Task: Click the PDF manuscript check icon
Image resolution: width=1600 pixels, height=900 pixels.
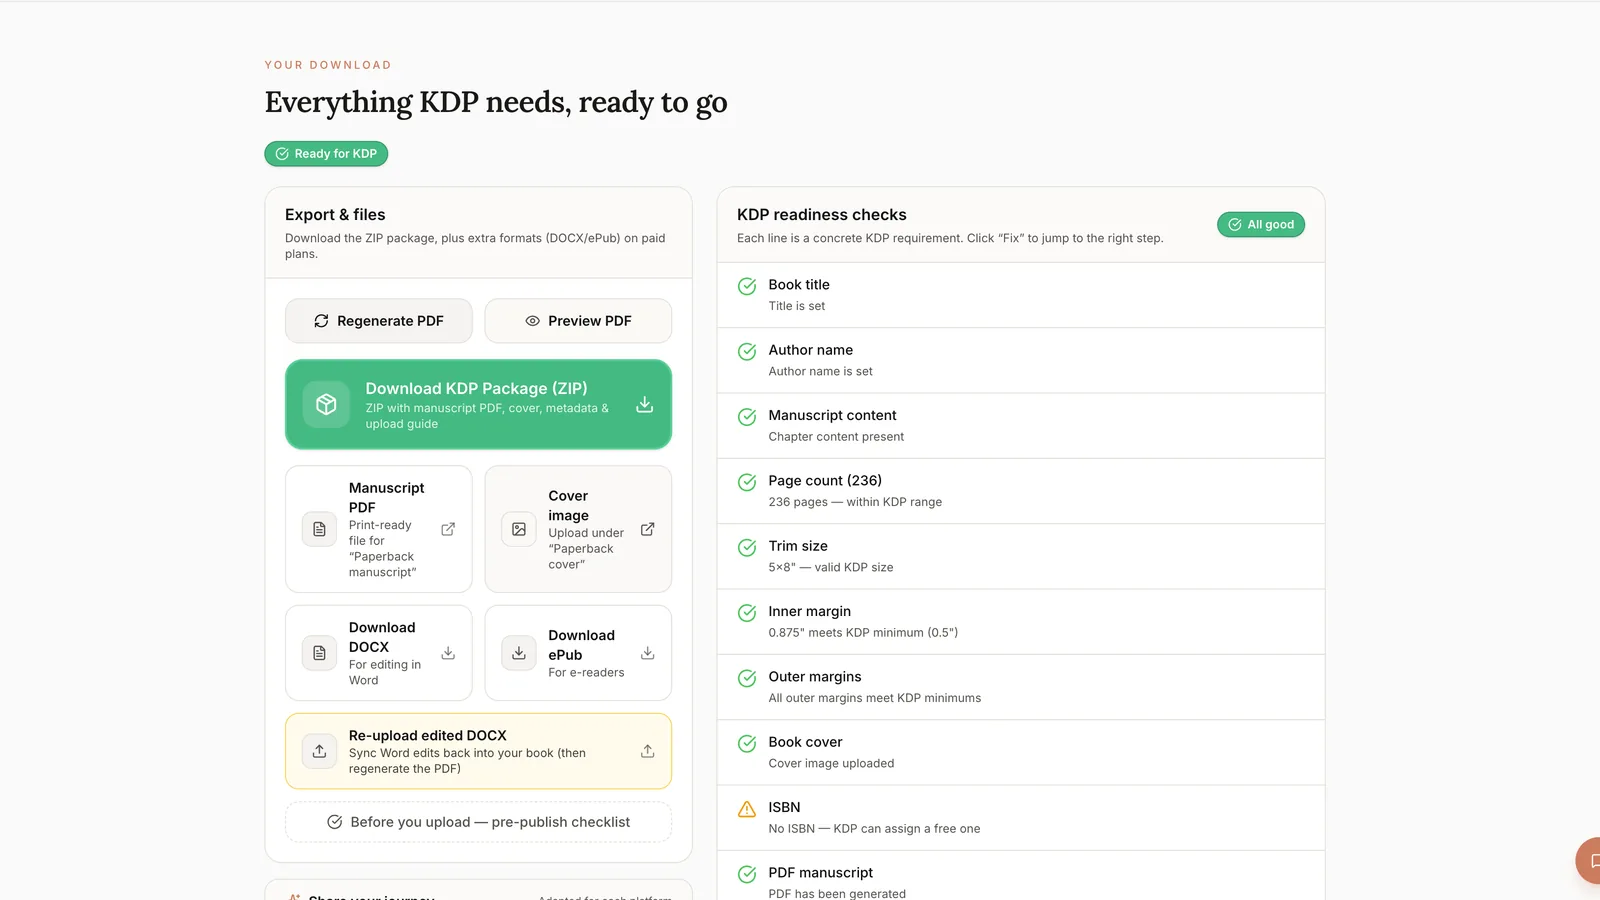Action: coord(747,874)
